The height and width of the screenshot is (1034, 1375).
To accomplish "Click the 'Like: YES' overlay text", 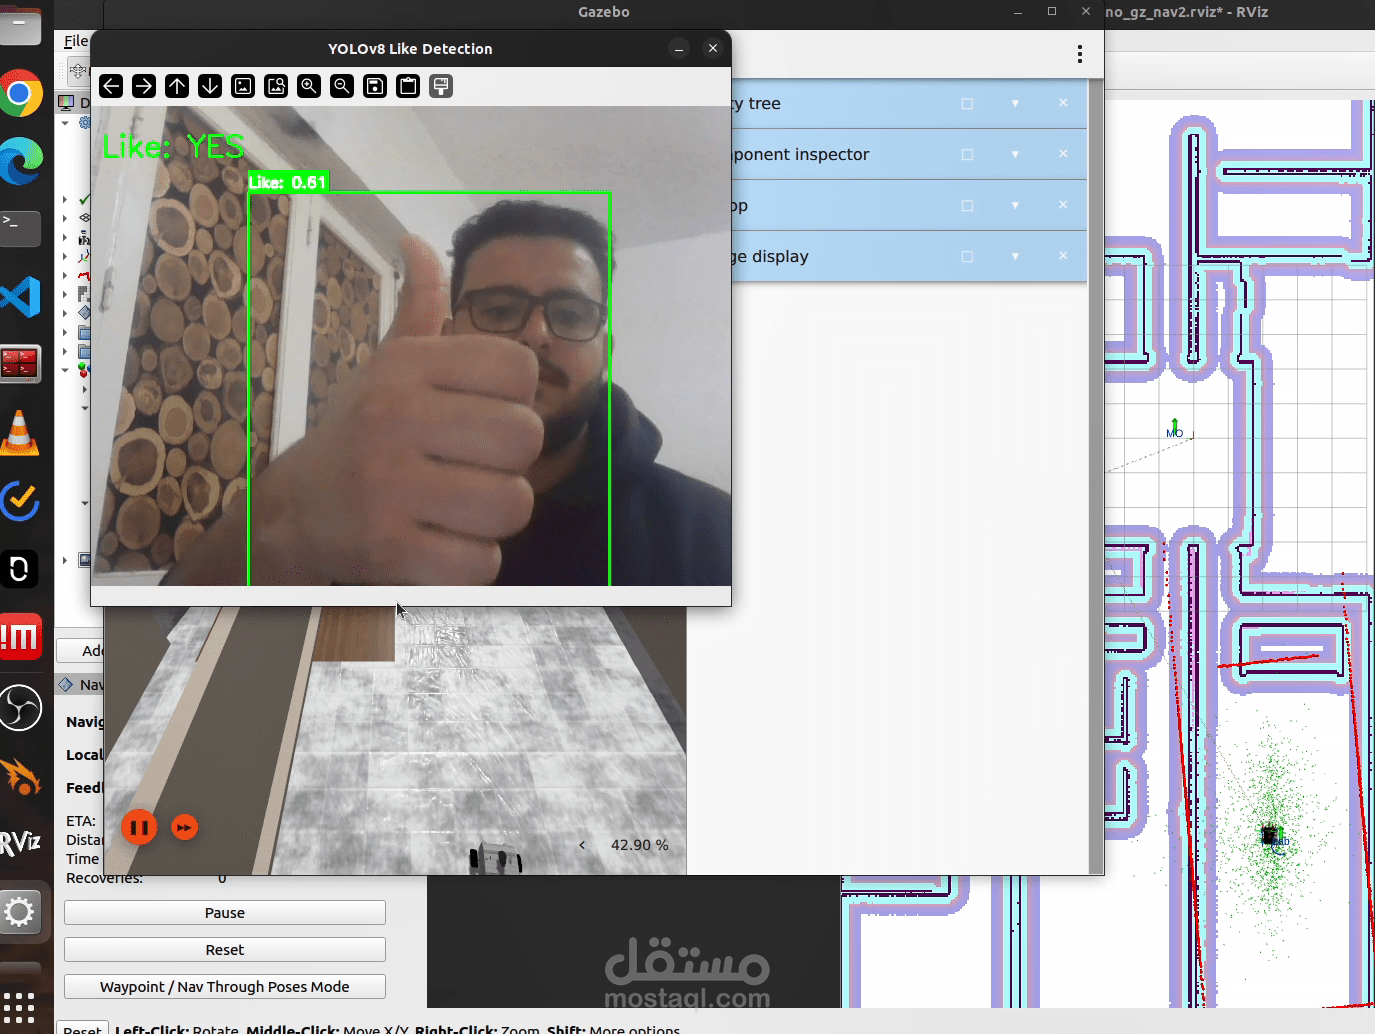I will tap(173, 147).
